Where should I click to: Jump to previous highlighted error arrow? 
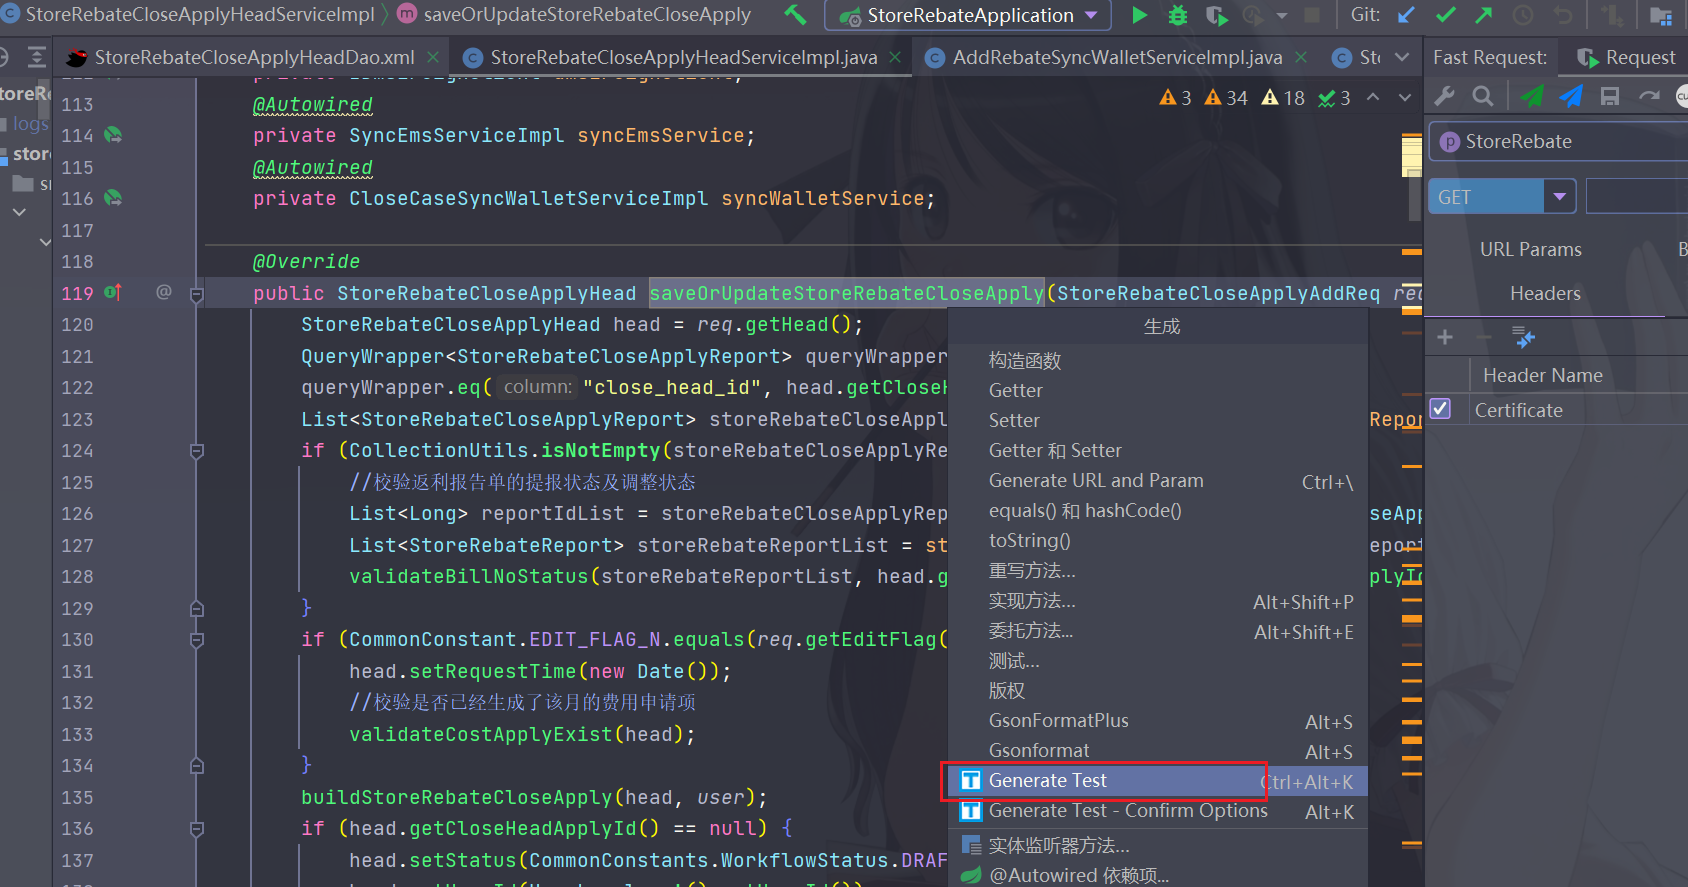(x=1373, y=97)
